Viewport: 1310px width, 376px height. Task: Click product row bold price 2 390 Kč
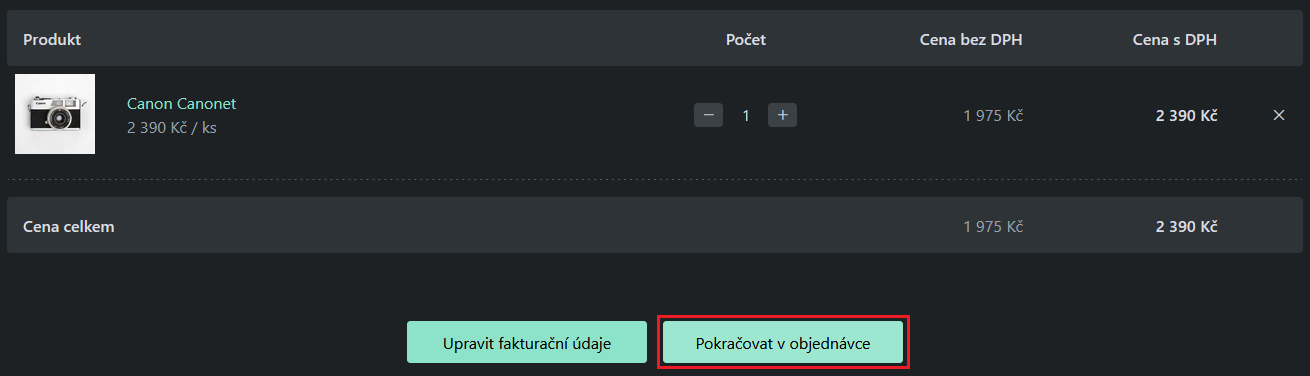(x=1186, y=115)
